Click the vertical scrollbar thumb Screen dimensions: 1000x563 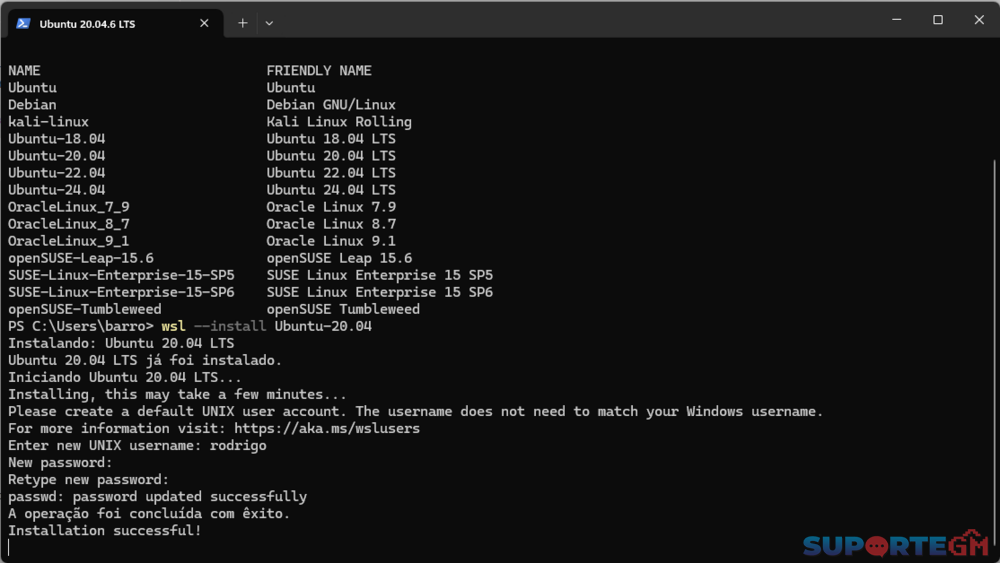[993, 350]
